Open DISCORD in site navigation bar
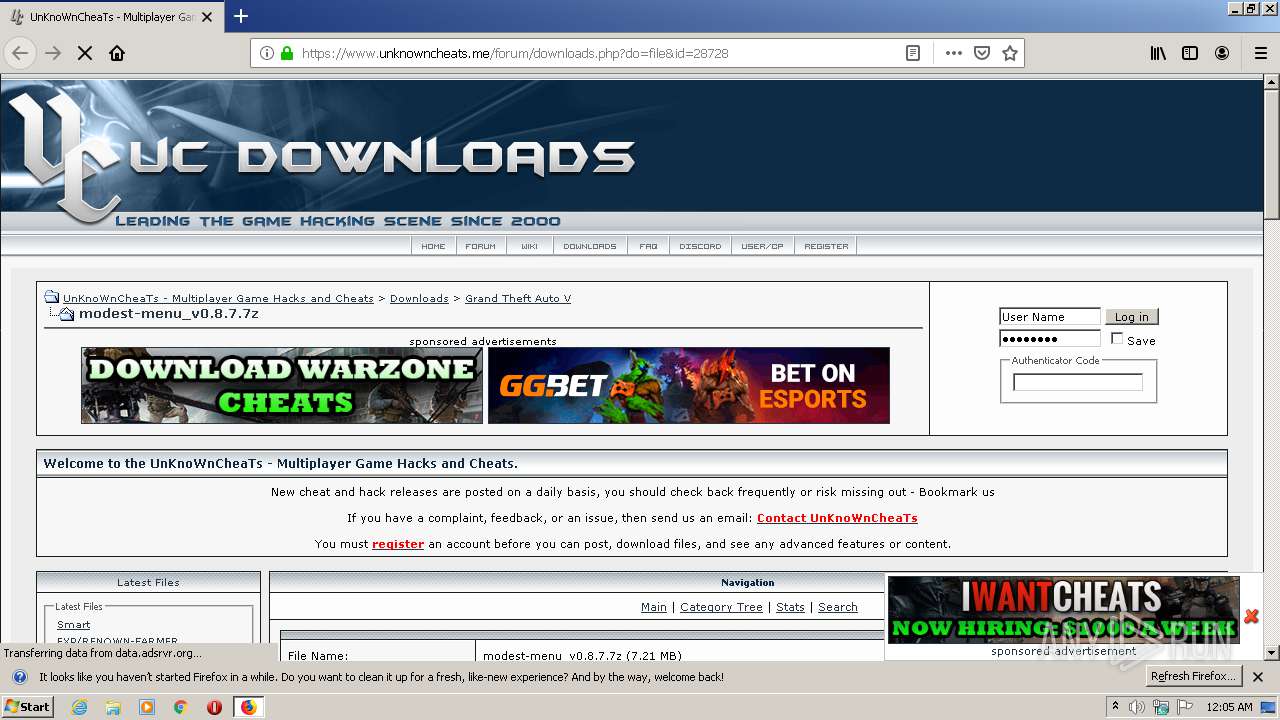1280x720 pixels. pyautogui.click(x=700, y=246)
